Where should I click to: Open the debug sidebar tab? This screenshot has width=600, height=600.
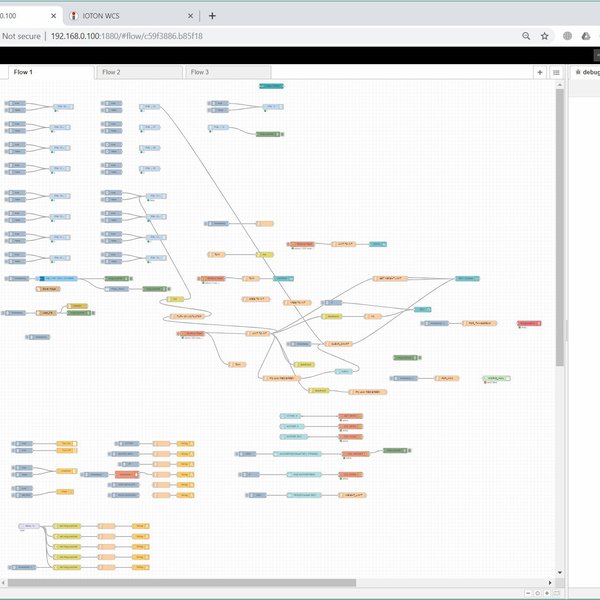coord(586,72)
